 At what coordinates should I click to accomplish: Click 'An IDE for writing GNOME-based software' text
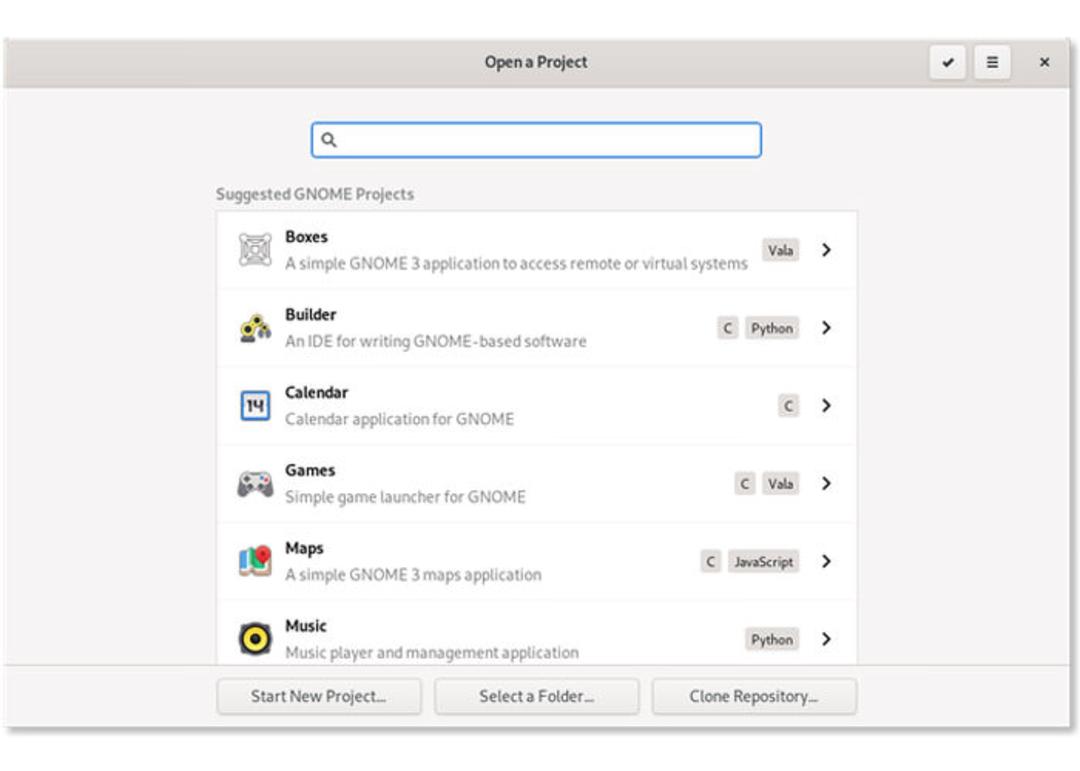pyautogui.click(x=436, y=341)
